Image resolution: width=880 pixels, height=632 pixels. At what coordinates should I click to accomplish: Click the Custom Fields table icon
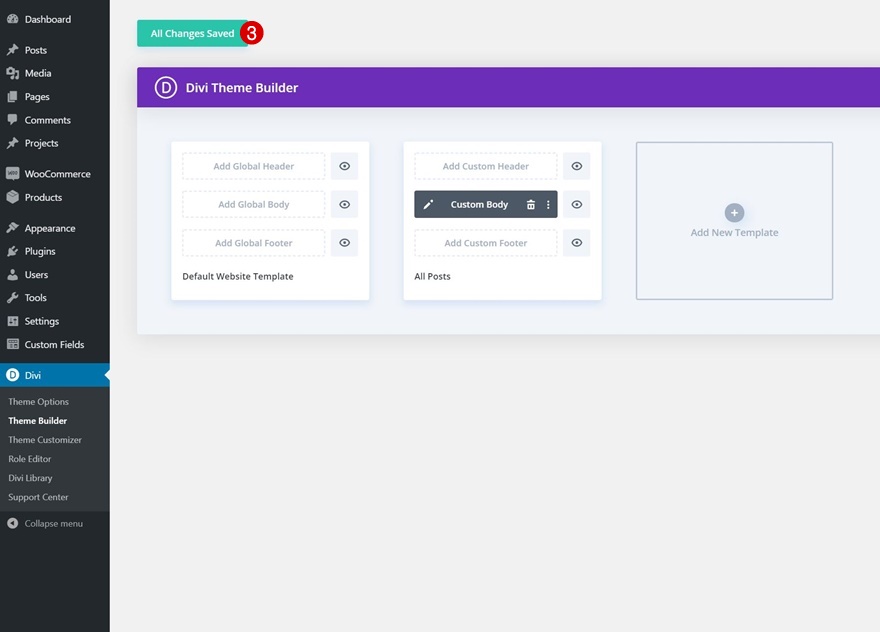point(12,344)
